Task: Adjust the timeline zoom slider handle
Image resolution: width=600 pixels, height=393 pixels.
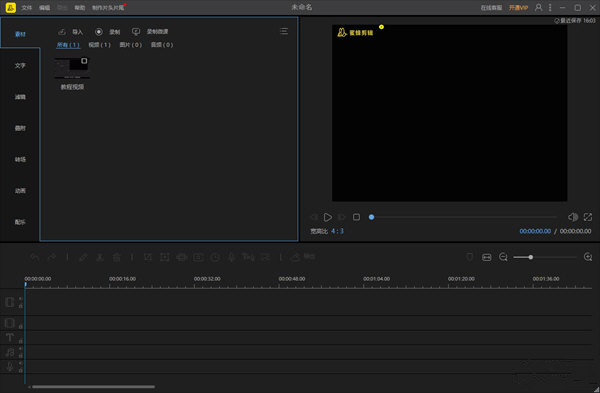Action: pyautogui.click(x=531, y=257)
